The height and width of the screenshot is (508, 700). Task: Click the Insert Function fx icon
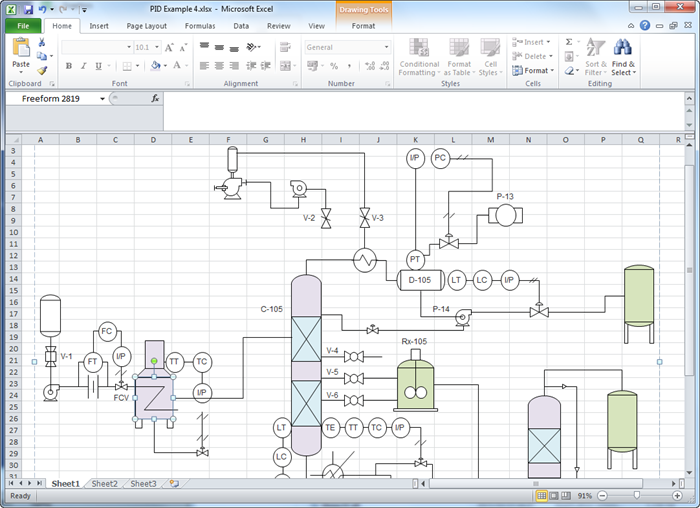click(x=155, y=99)
